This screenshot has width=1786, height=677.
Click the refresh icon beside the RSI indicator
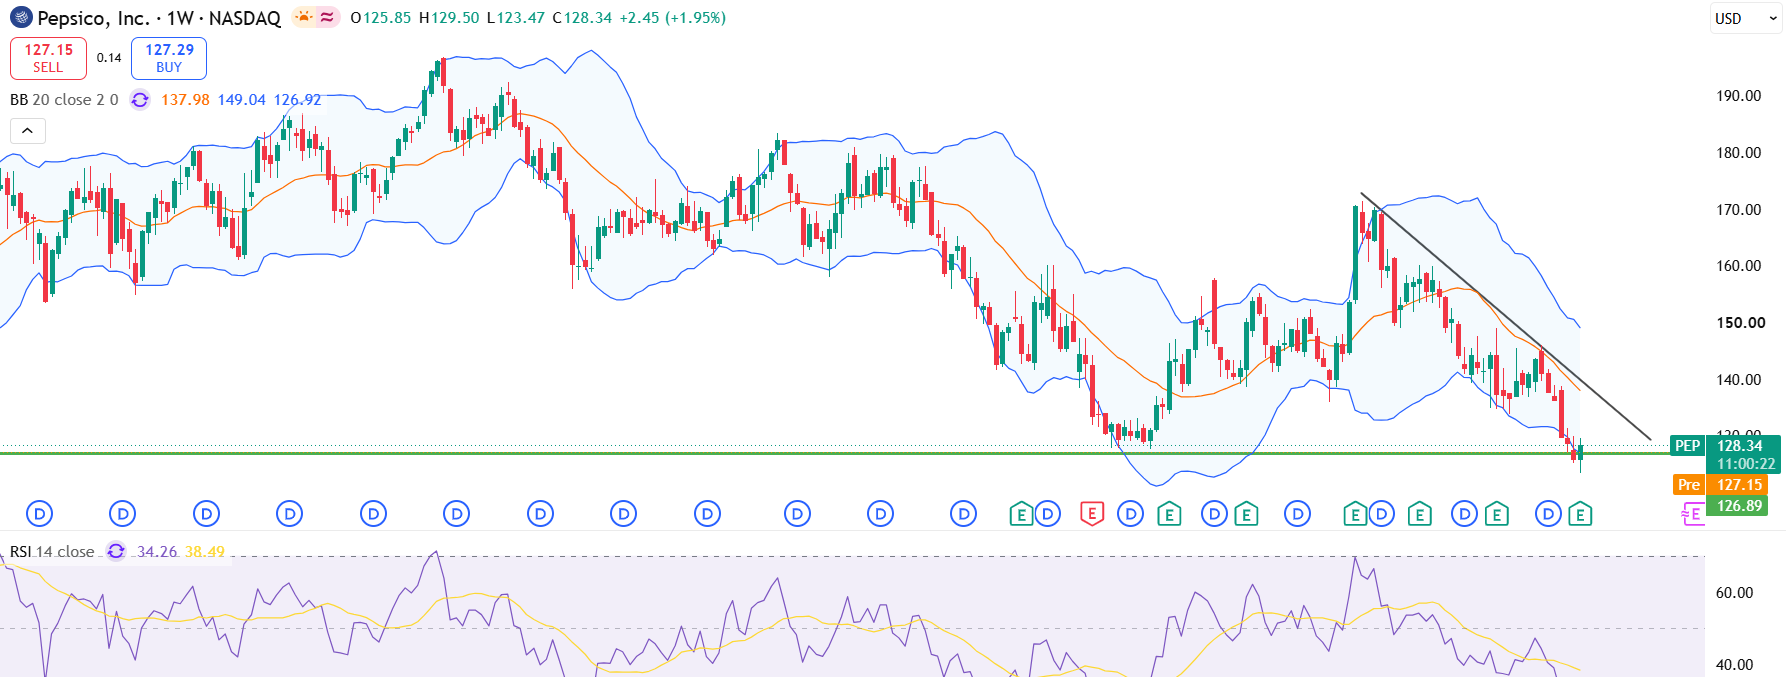(116, 551)
